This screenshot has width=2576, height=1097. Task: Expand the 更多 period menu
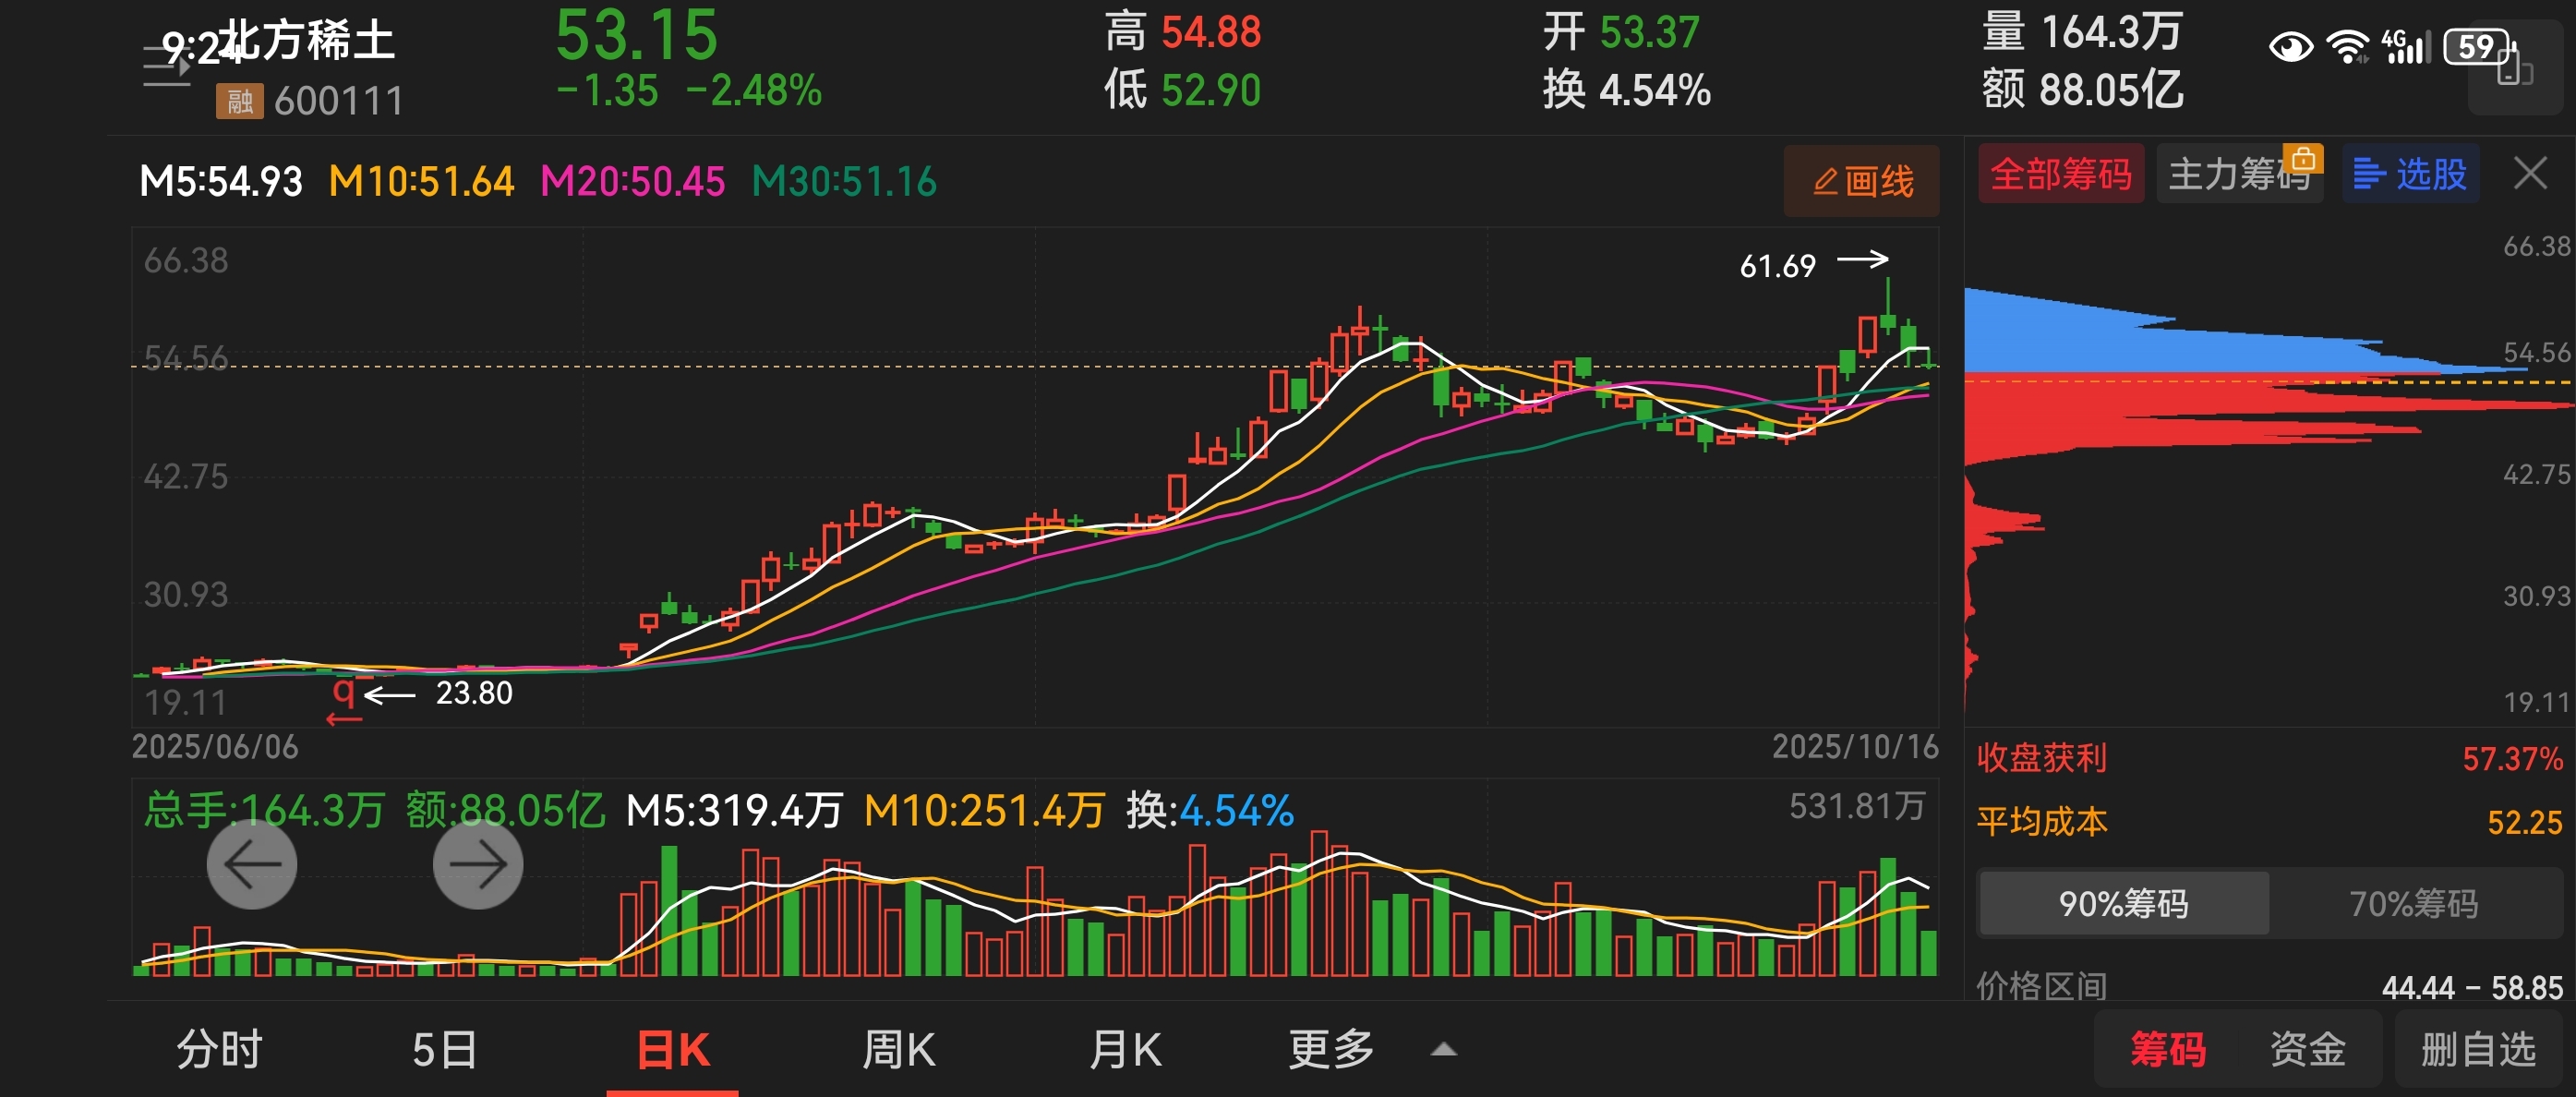1330,1049
